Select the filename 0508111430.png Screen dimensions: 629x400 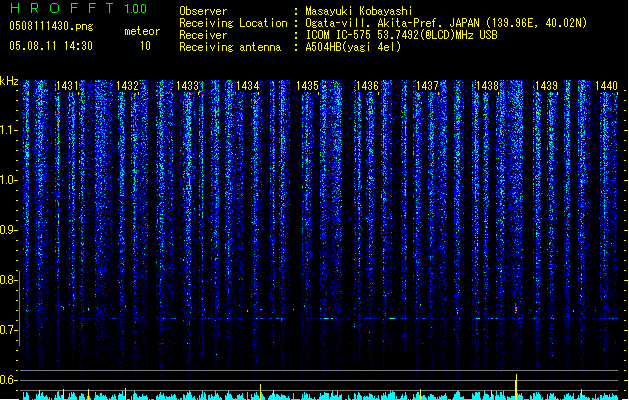click(x=51, y=26)
